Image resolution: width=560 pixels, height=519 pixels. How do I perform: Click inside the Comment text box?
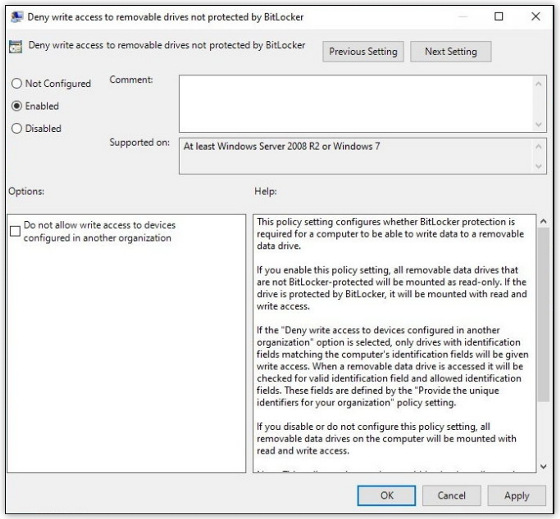pos(356,104)
